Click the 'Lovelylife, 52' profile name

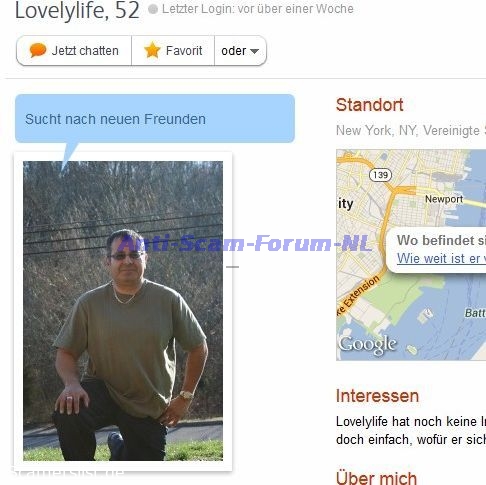click(77, 10)
